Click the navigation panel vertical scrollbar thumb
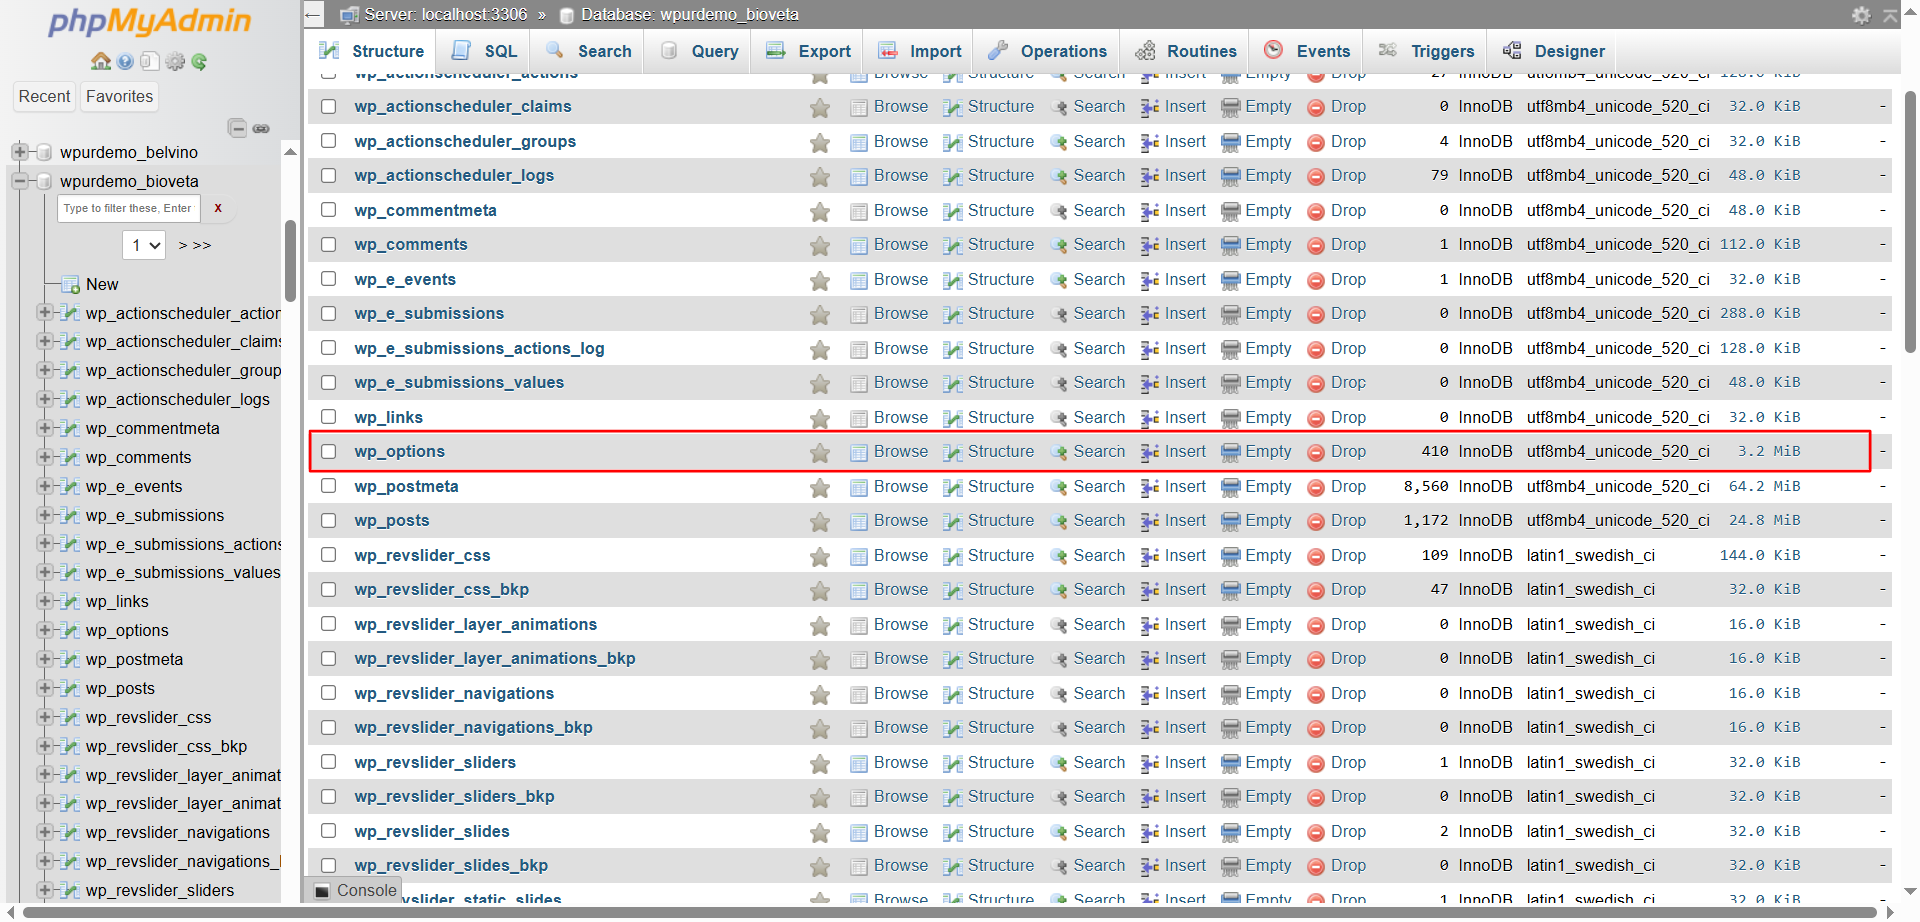The width and height of the screenshot is (1920, 922). point(290,260)
